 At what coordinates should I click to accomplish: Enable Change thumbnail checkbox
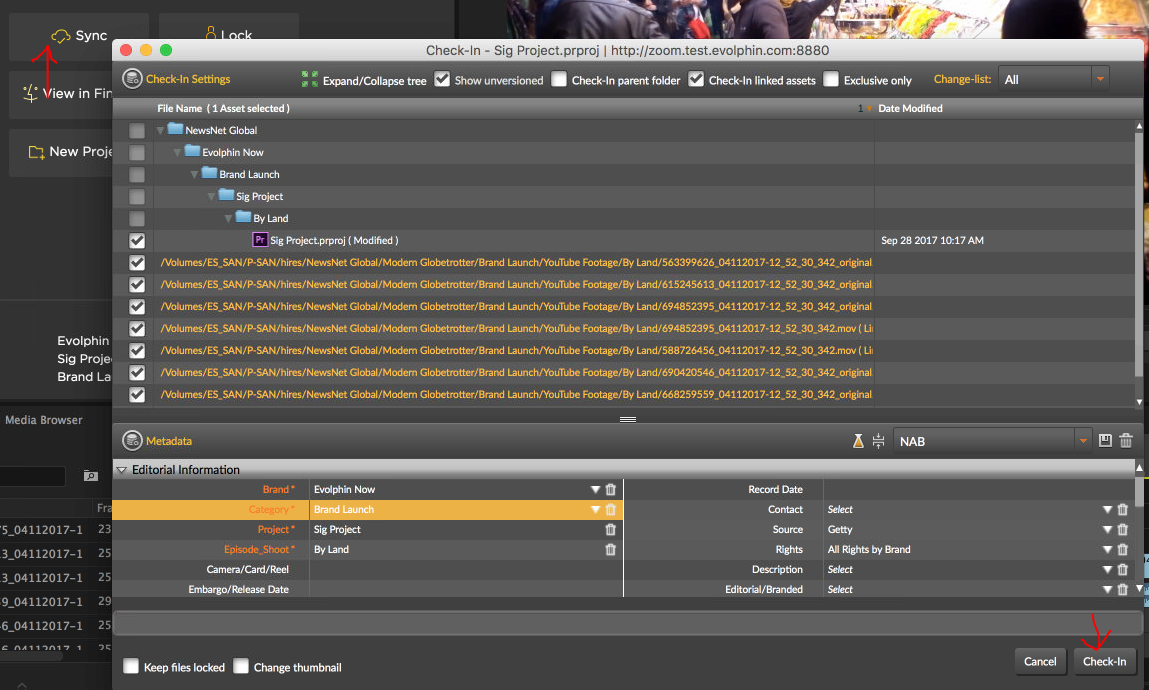241,666
